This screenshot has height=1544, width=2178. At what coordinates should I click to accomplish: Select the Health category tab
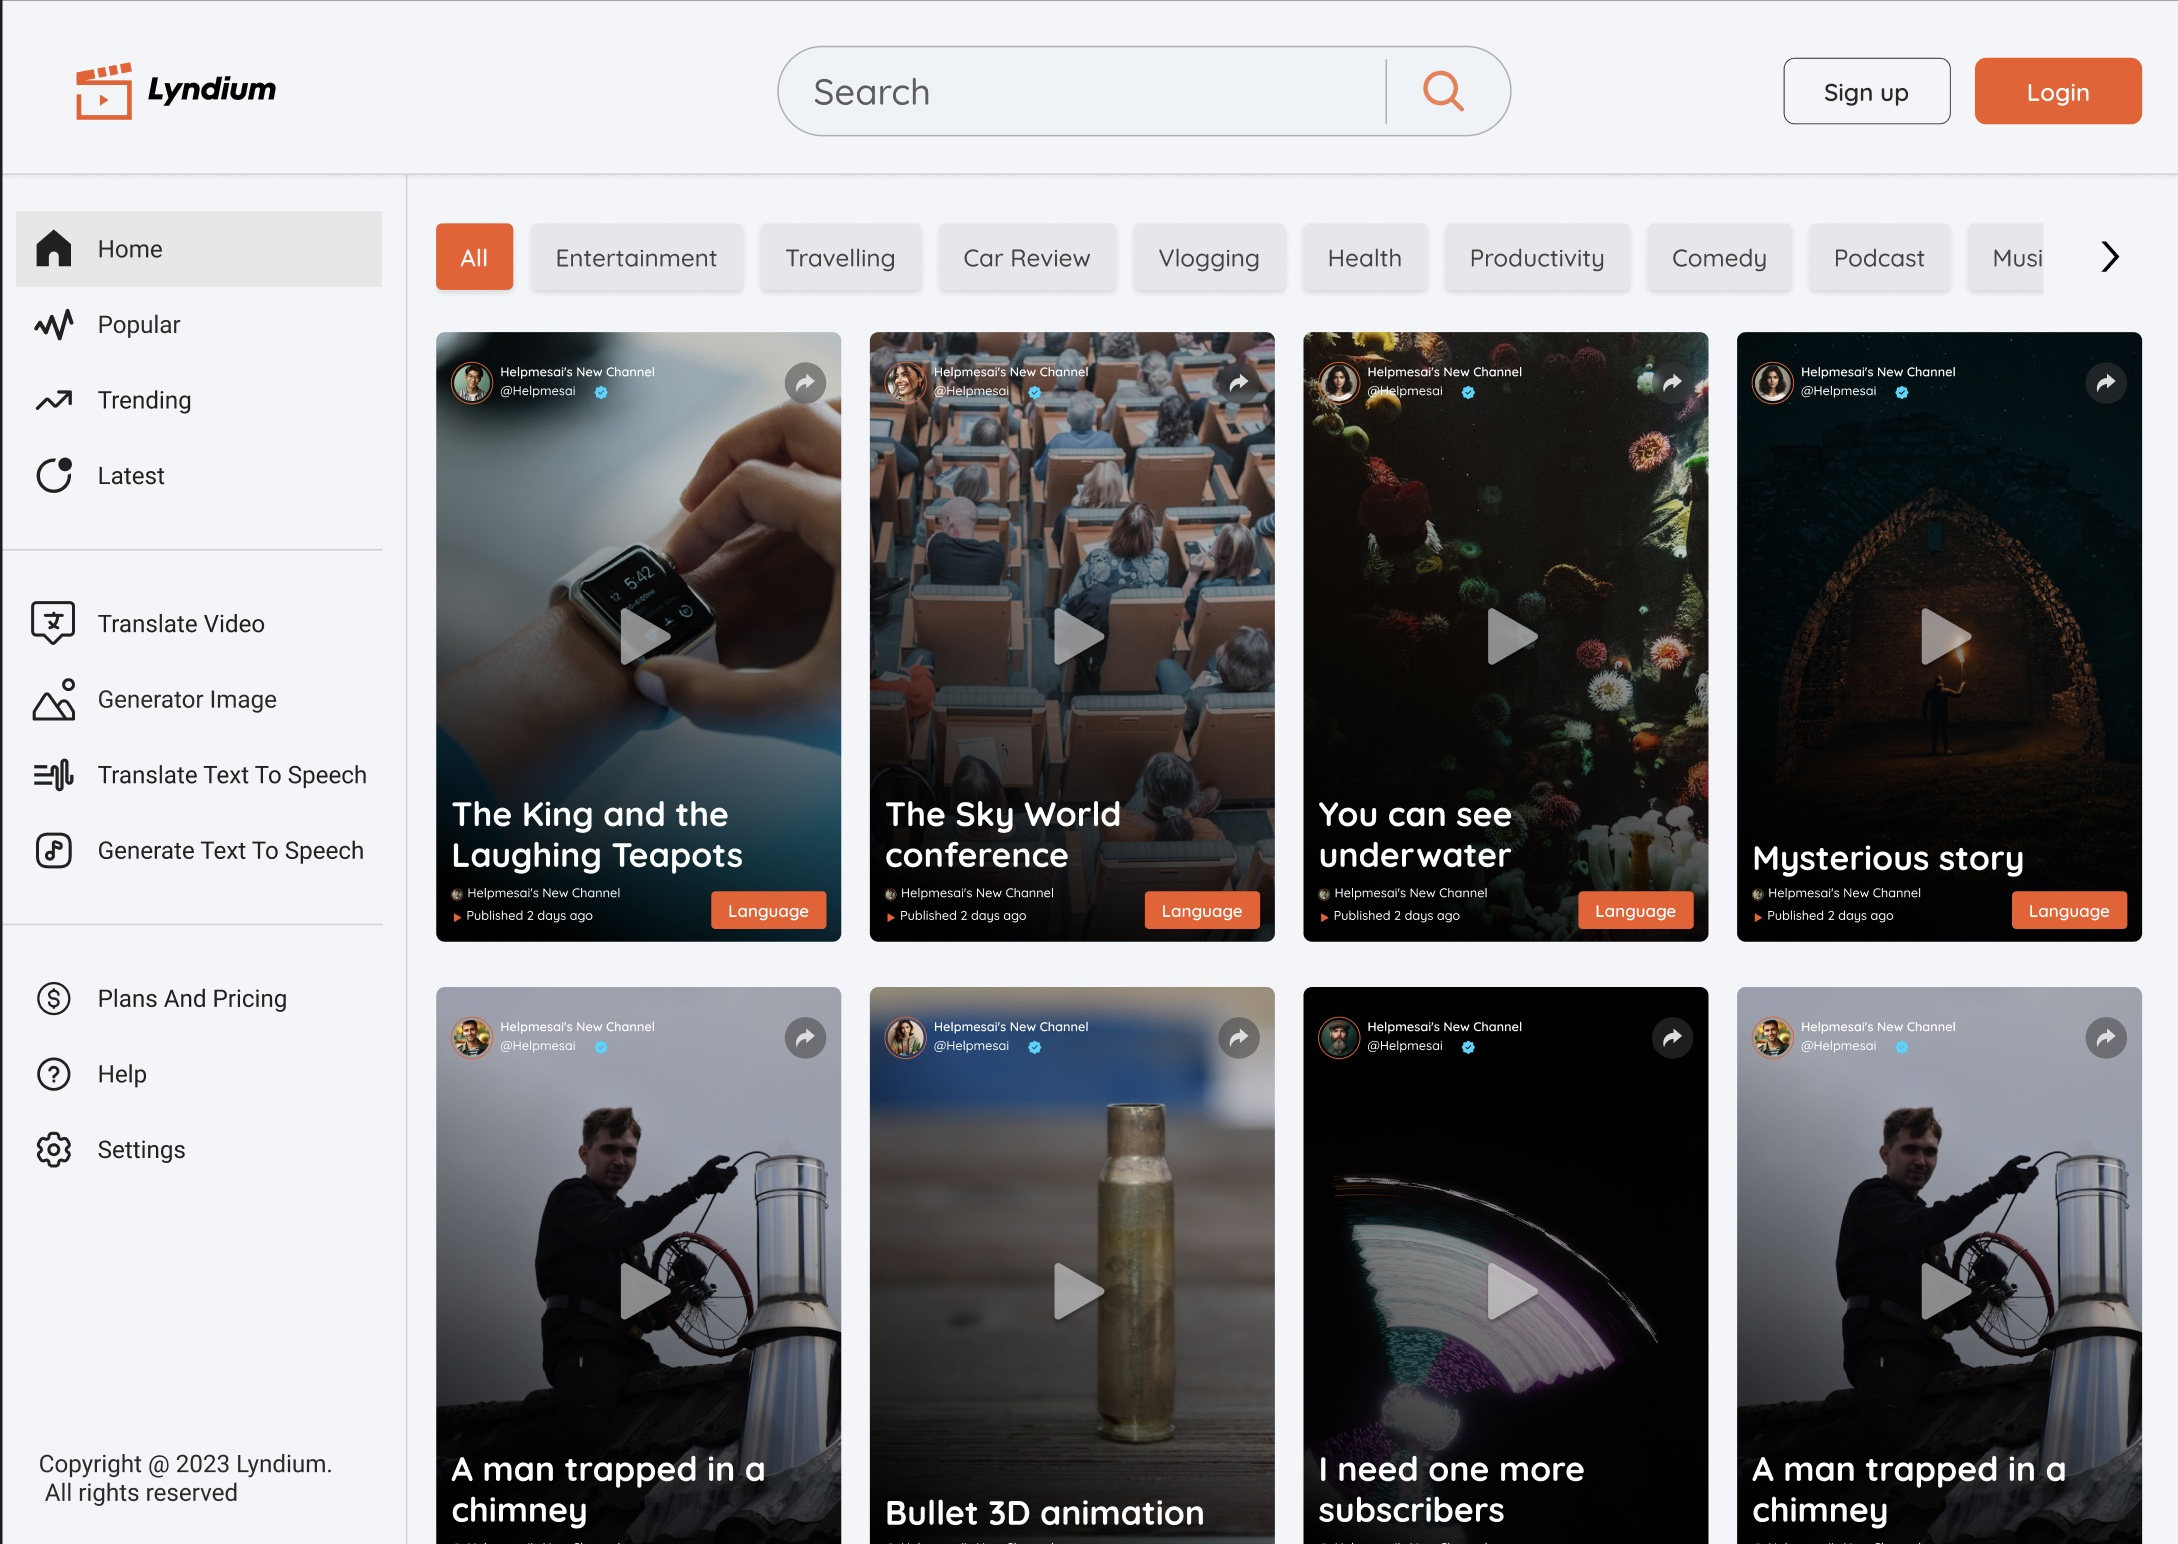(x=1364, y=257)
